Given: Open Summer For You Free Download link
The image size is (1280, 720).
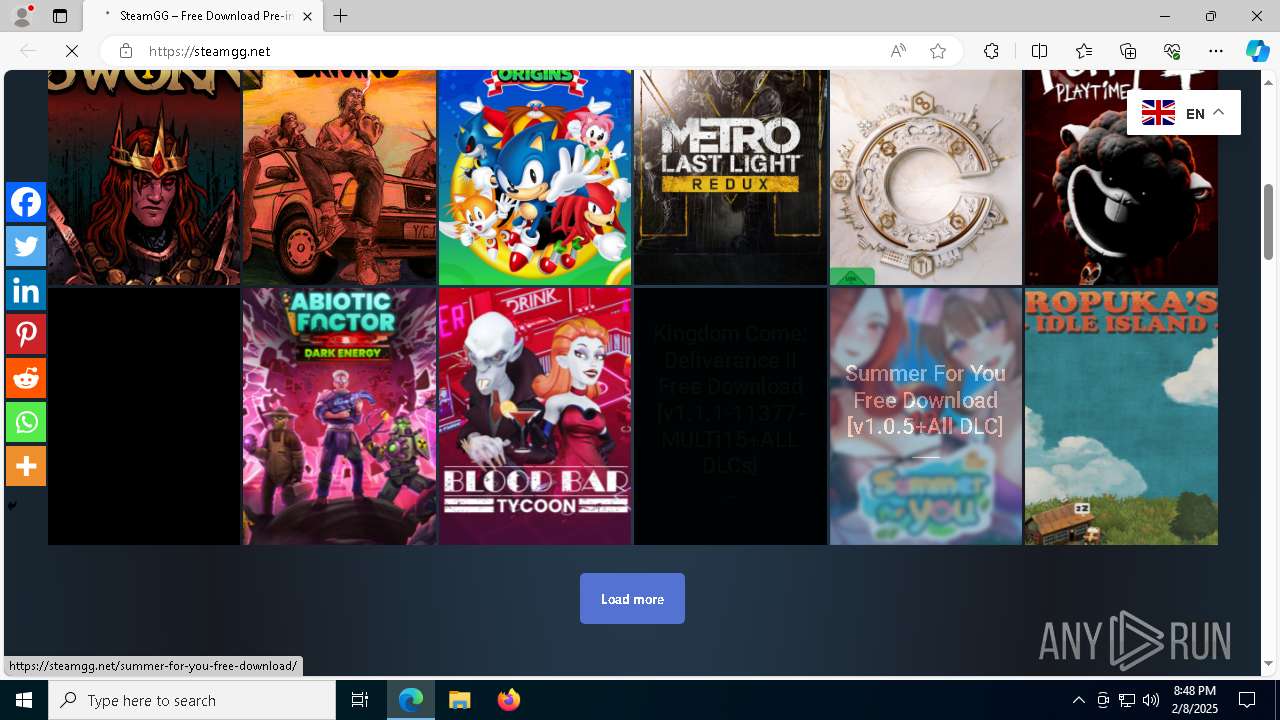Looking at the screenshot, I should (926, 416).
